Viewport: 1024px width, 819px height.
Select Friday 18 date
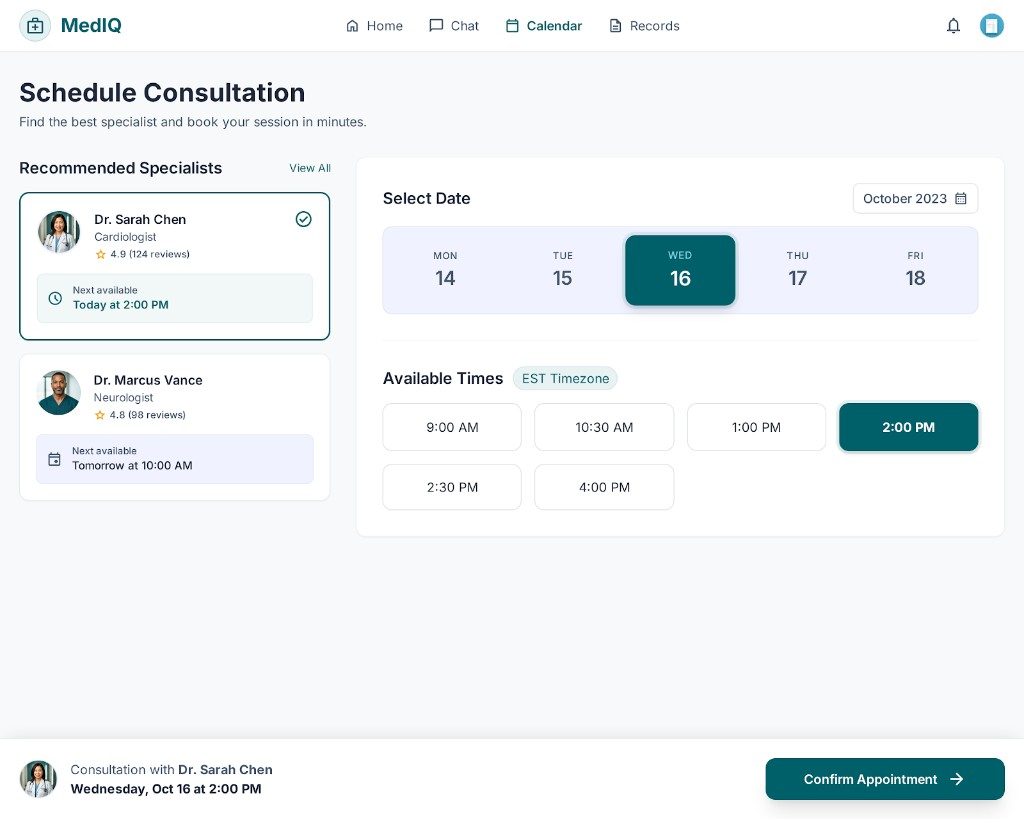pos(915,270)
